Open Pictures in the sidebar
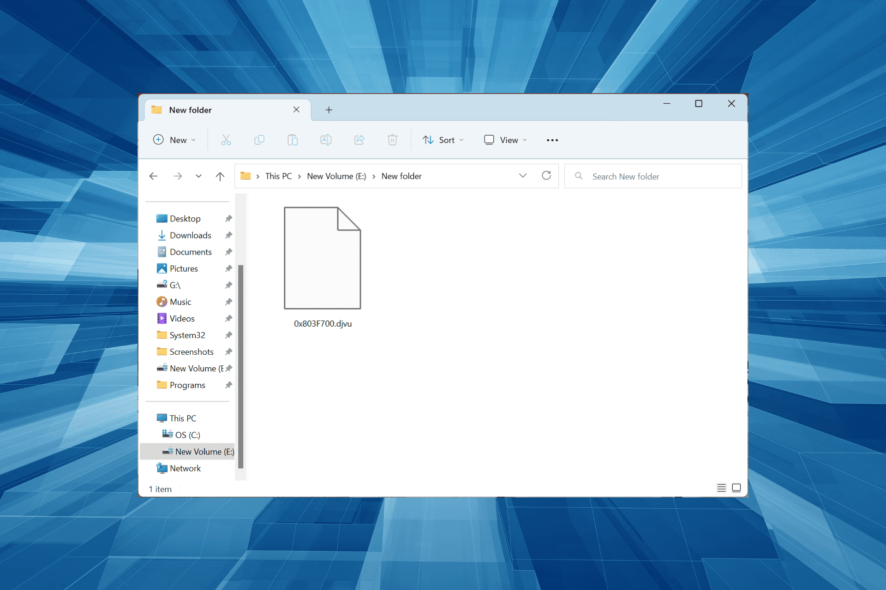The image size is (886, 590). (x=184, y=268)
